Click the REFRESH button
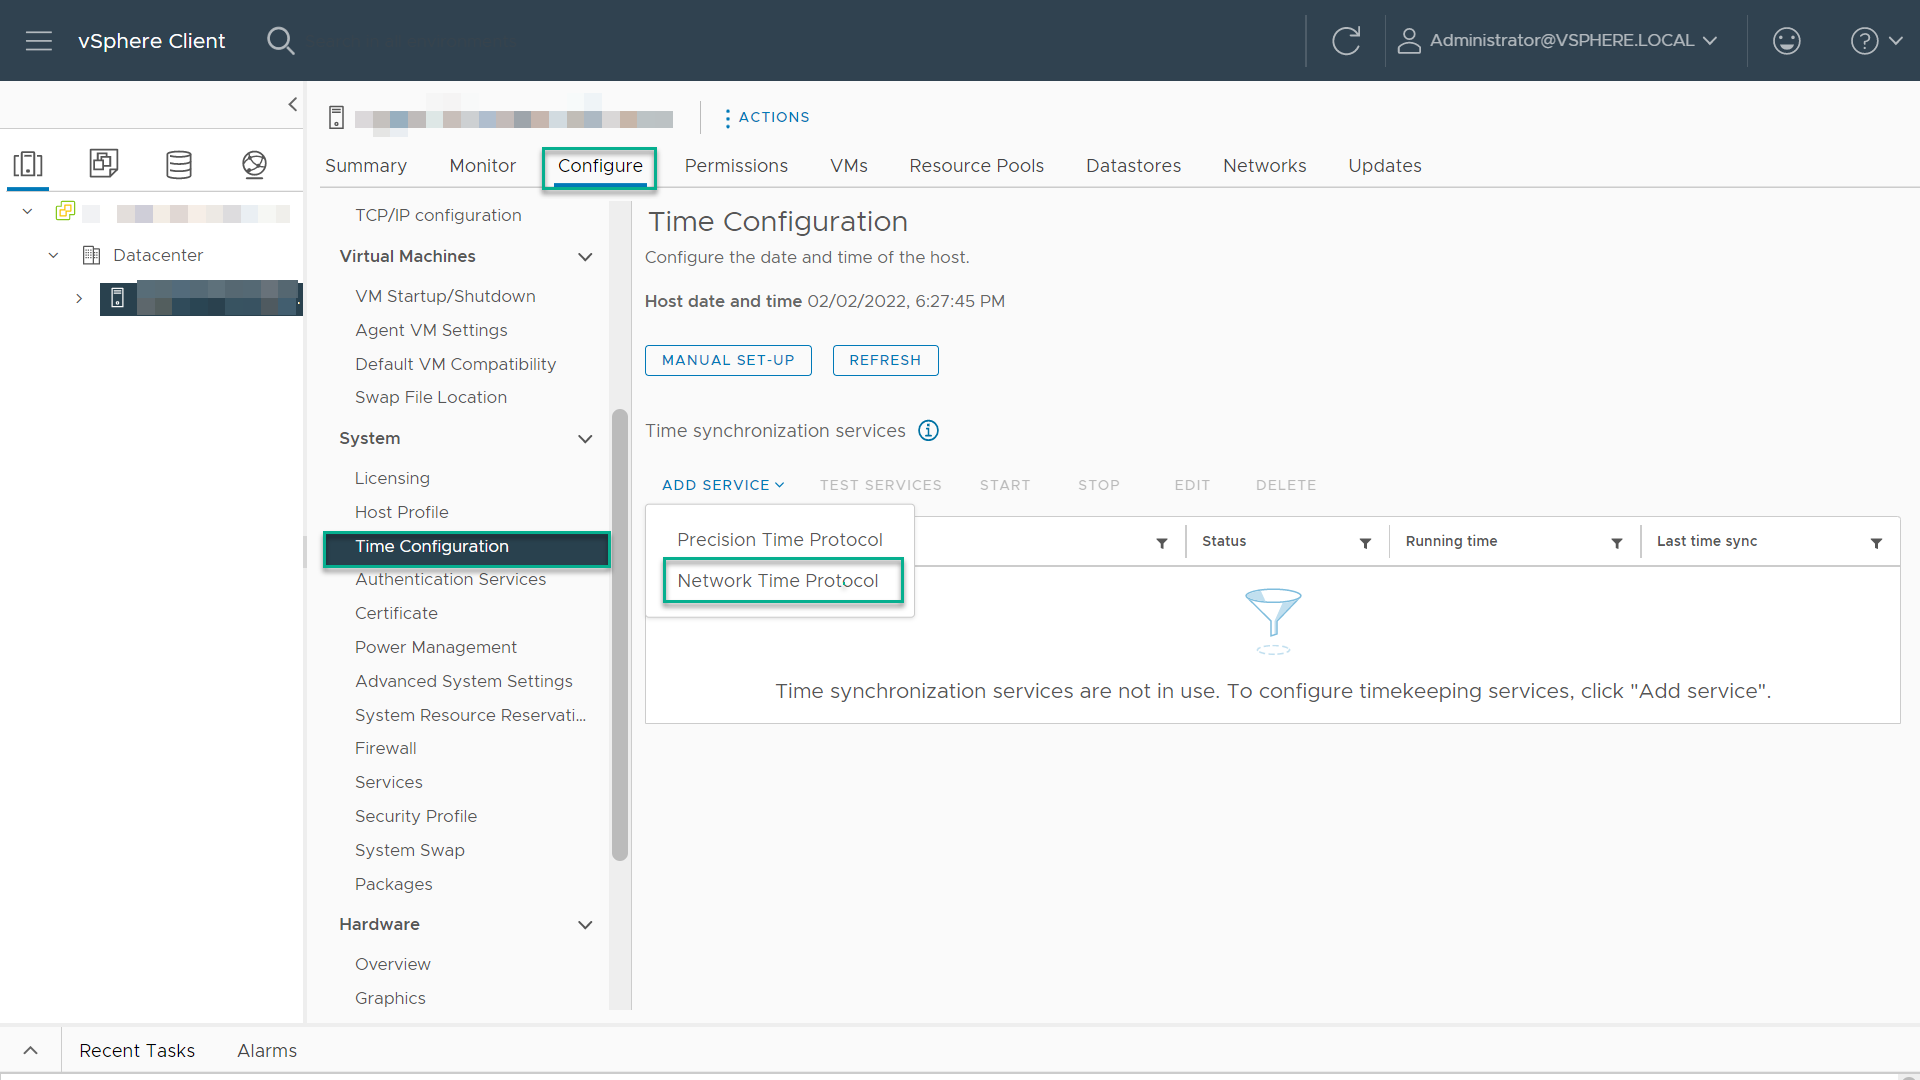 pyautogui.click(x=885, y=360)
